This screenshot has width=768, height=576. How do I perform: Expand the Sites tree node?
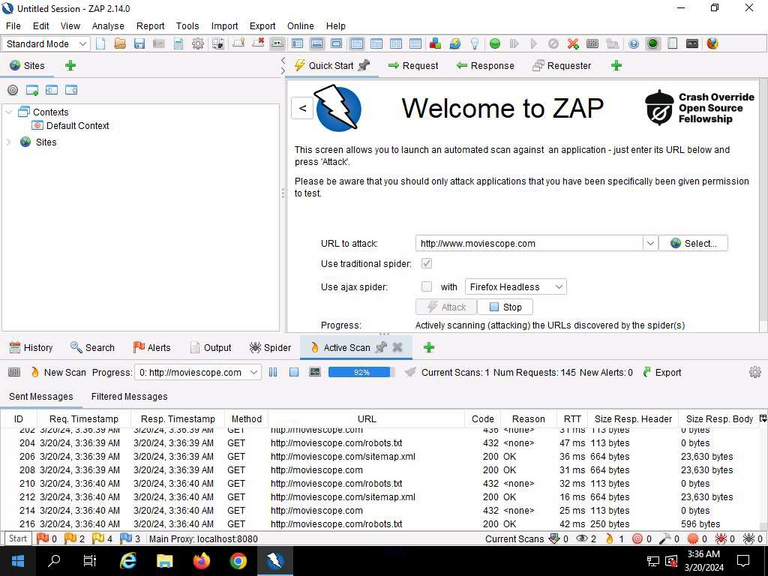[x=9, y=142]
